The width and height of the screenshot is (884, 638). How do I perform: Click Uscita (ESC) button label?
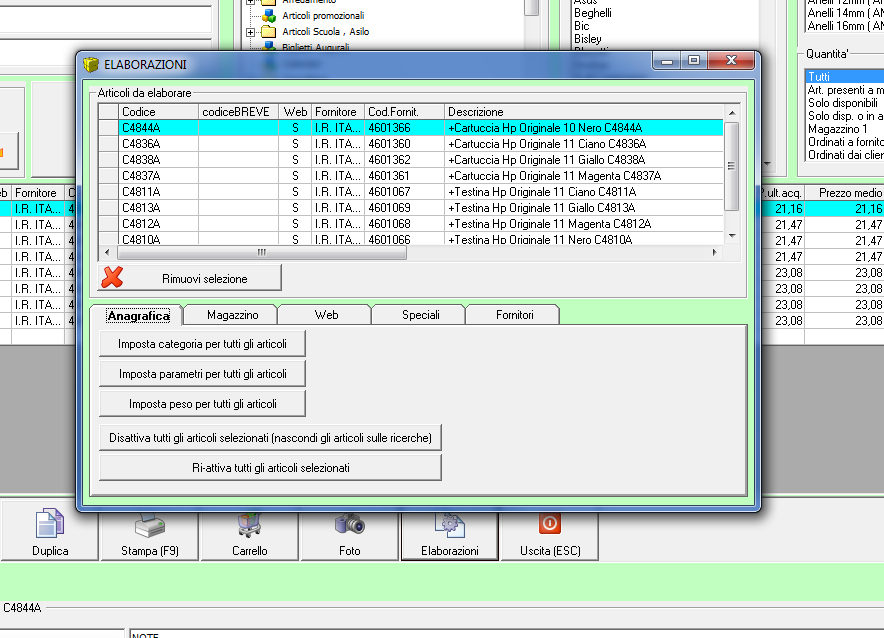tap(550, 551)
